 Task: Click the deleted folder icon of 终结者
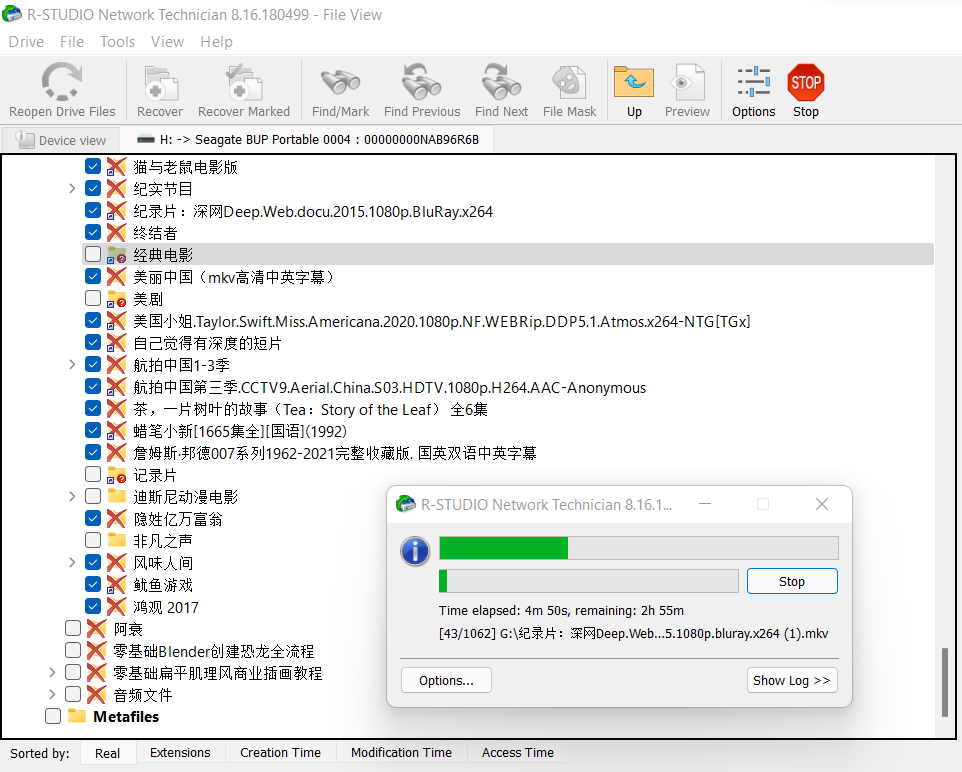(117, 233)
